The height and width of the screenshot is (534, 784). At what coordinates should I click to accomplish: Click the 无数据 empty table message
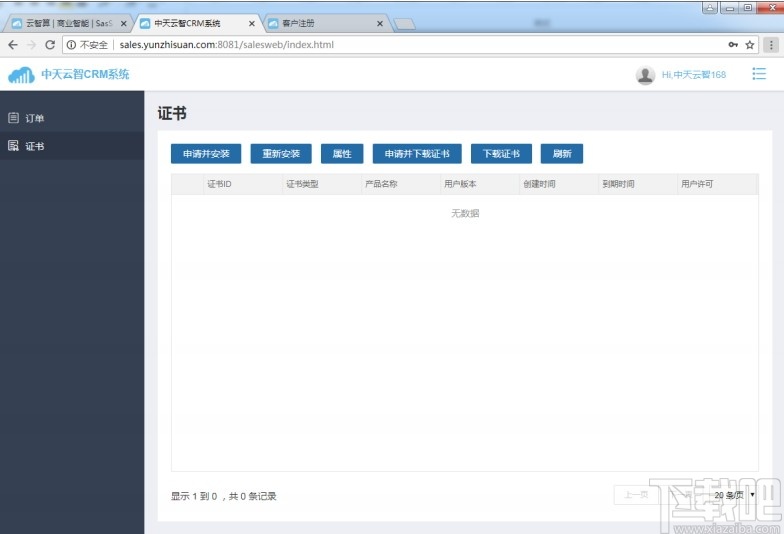(x=465, y=214)
